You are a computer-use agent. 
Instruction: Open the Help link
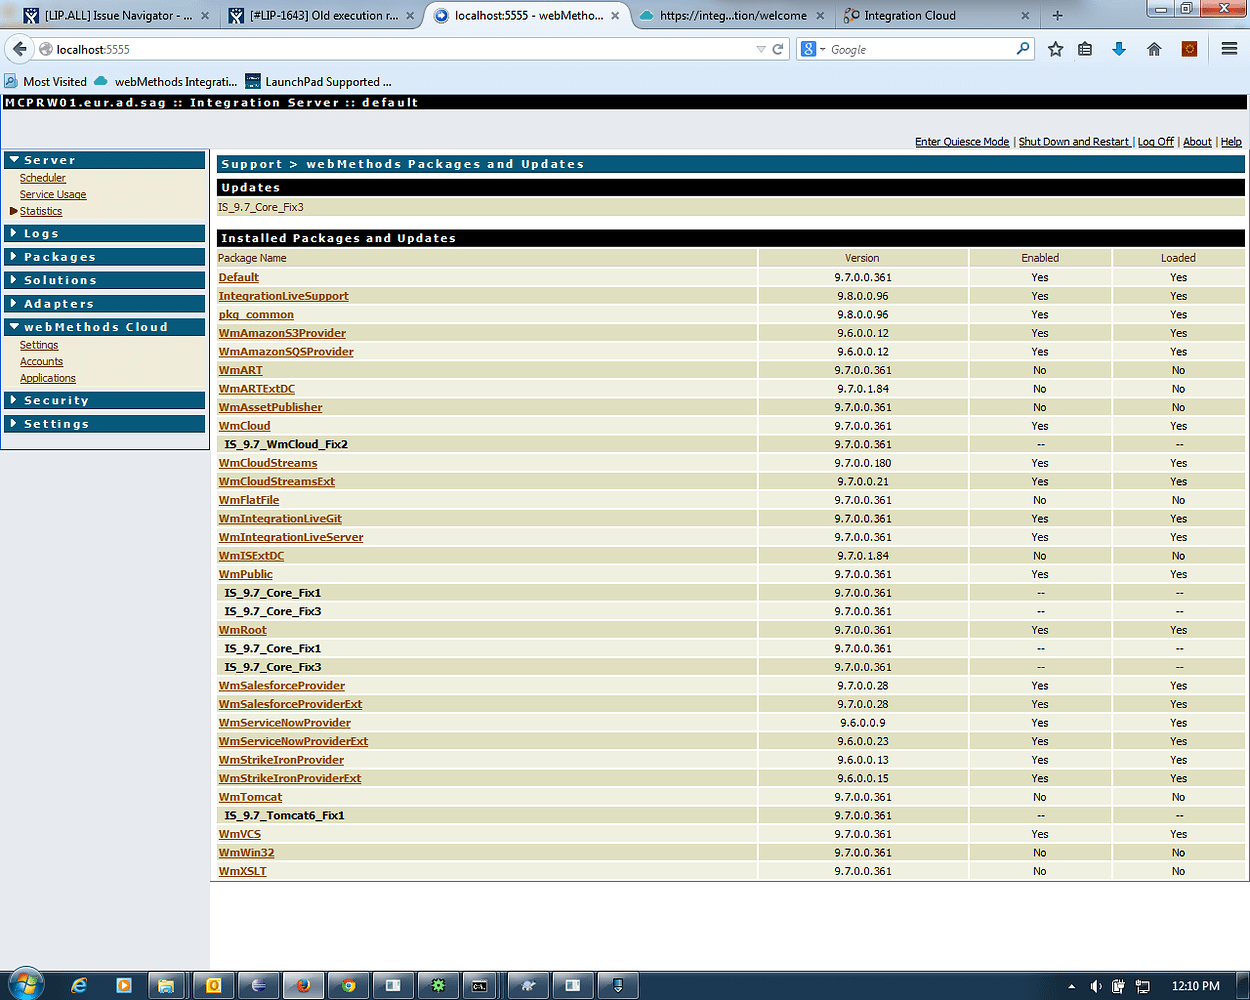[1231, 142]
